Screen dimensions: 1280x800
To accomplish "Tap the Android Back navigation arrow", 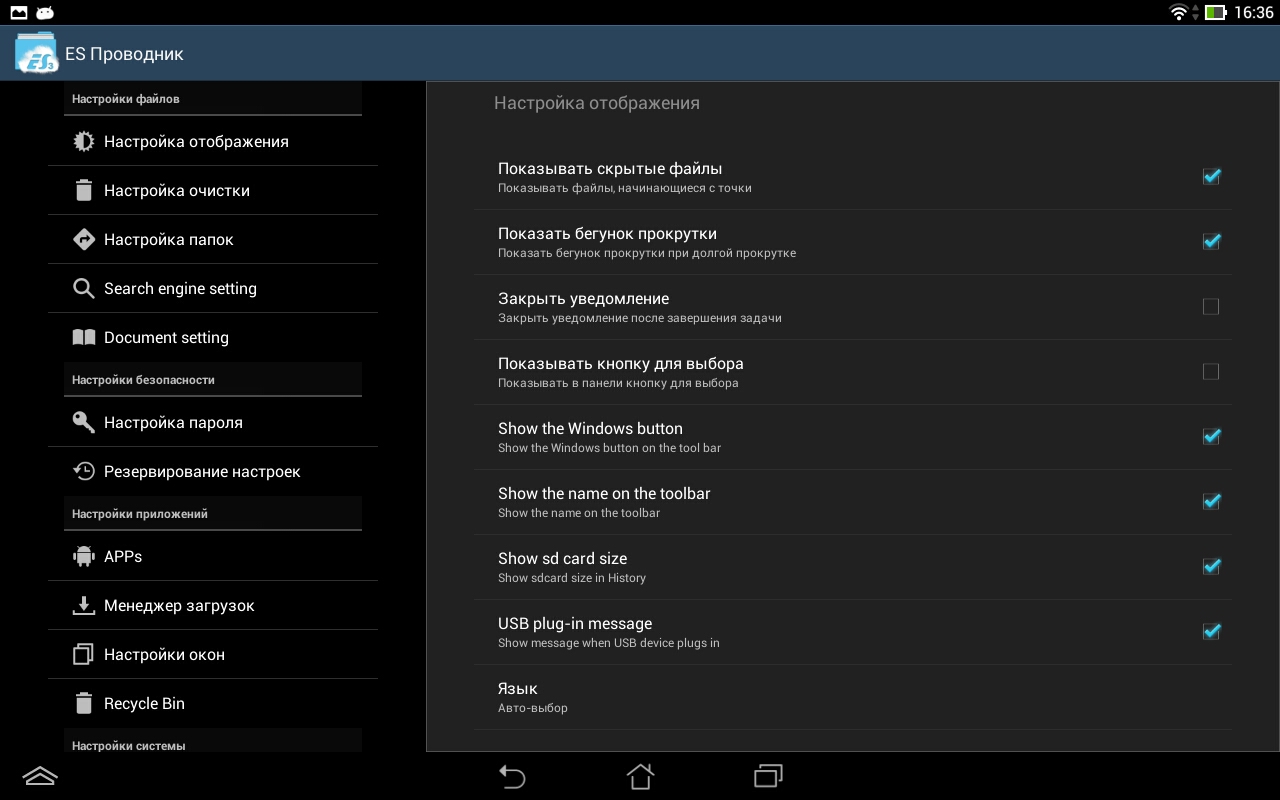I will (512, 777).
